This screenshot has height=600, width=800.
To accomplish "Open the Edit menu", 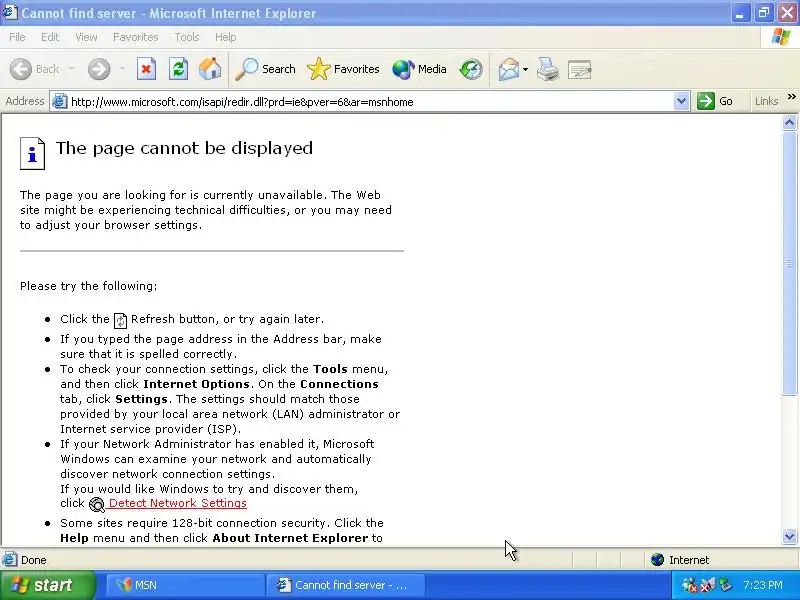I will pyautogui.click(x=50, y=37).
